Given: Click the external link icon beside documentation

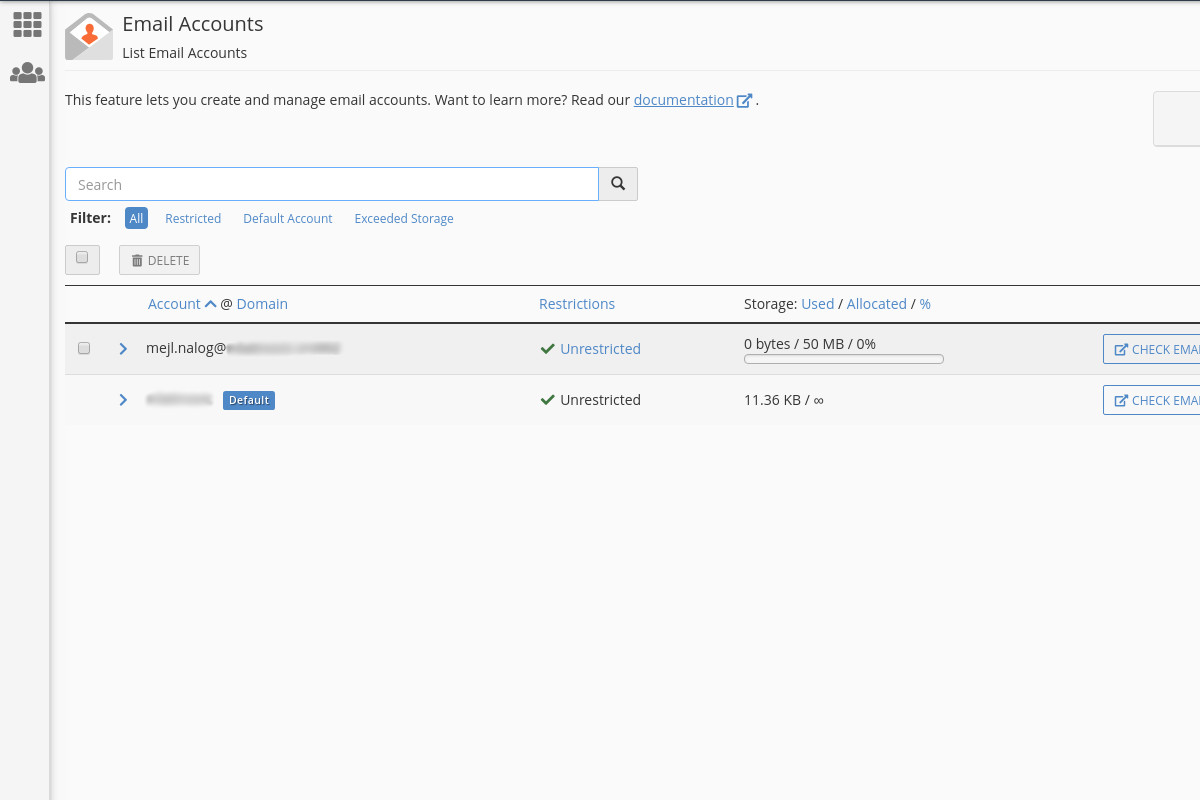Looking at the screenshot, I should pyautogui.click(x=744, y=101).
